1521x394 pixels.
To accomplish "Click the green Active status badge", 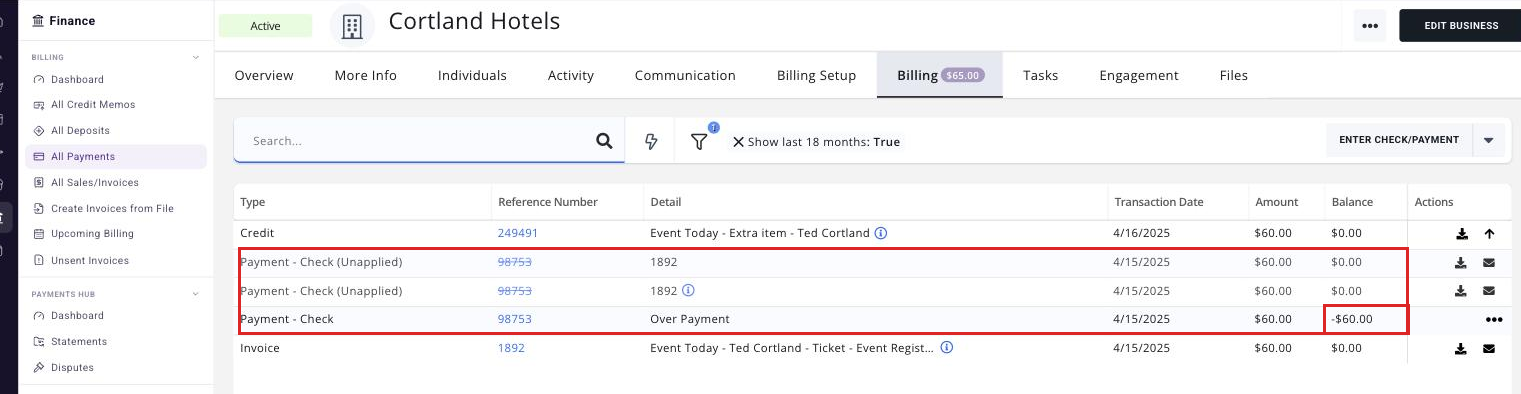I will click(265, 26).
